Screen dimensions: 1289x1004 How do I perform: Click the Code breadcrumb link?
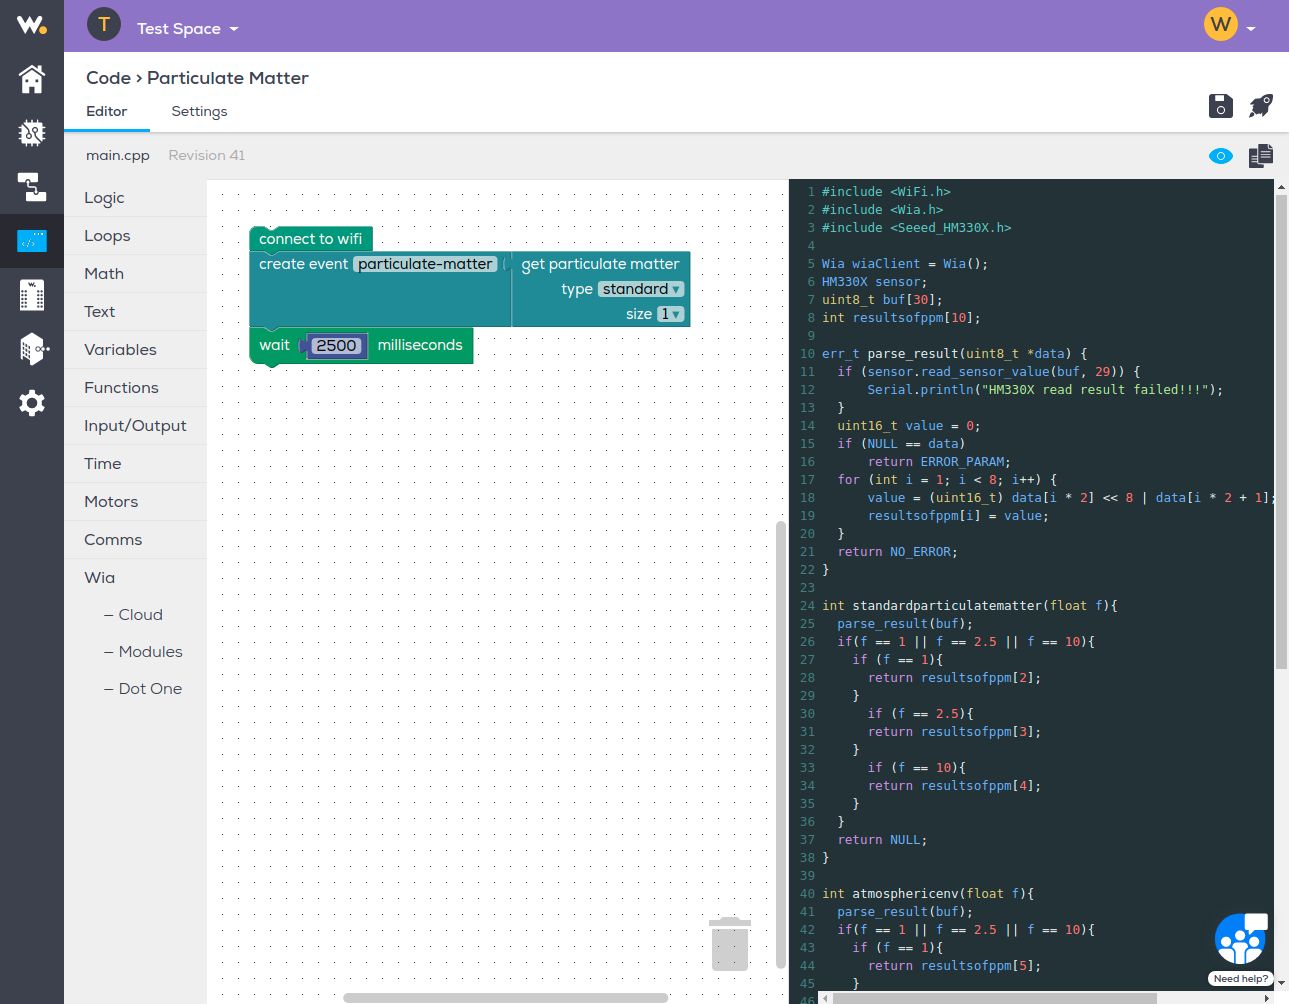pos(108,78)
